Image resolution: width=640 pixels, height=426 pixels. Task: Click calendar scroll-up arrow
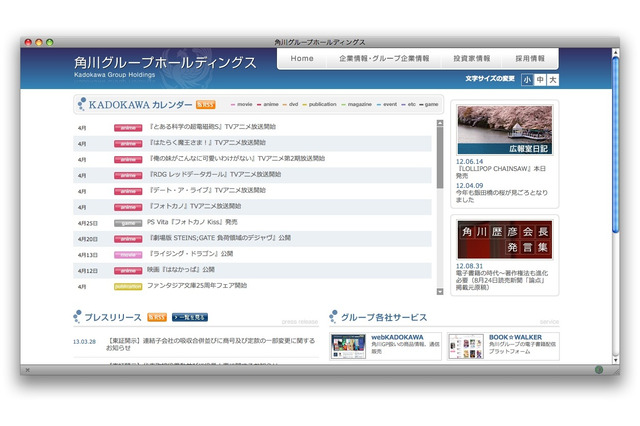[440, 123]
